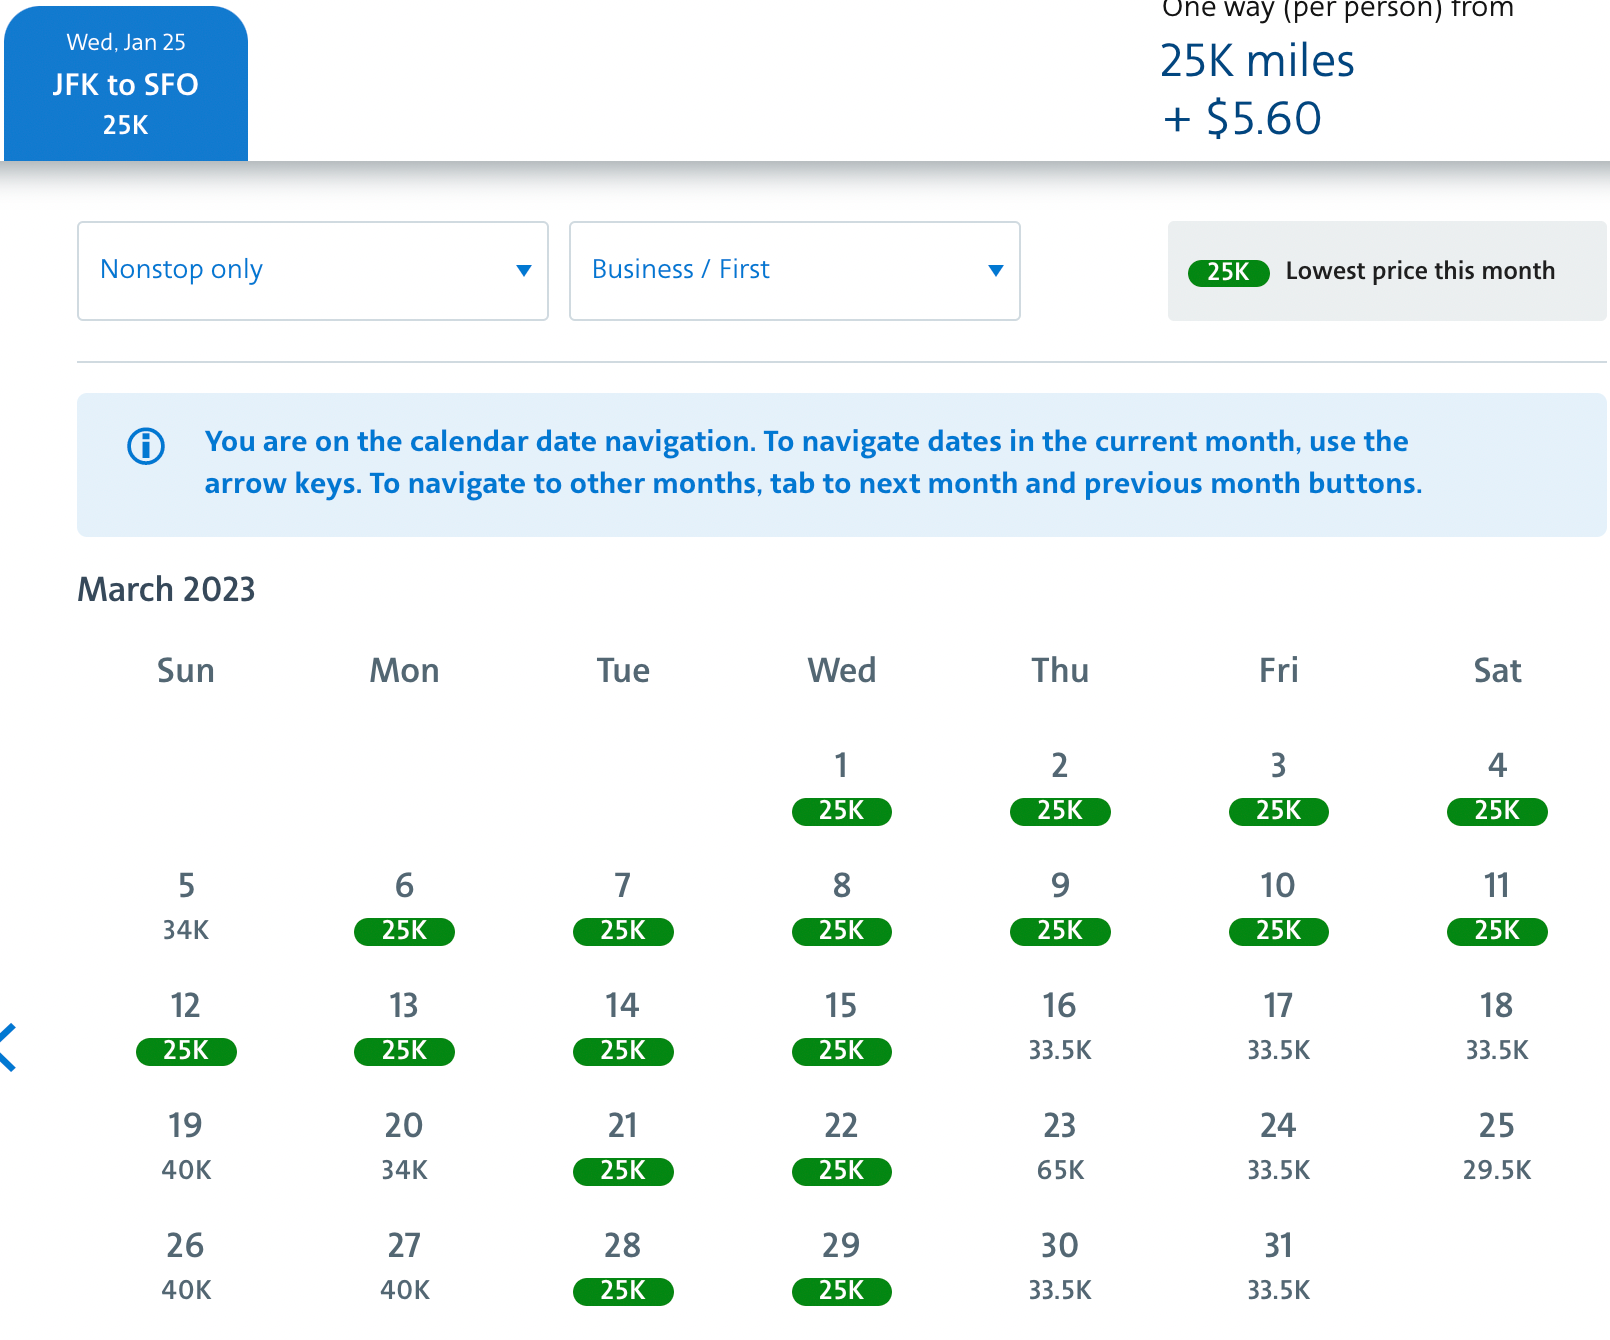Image resolution: width=1610 pixels, height=1340 pixels.
Task: Click the Sun column header
Action: pos(186,671)
